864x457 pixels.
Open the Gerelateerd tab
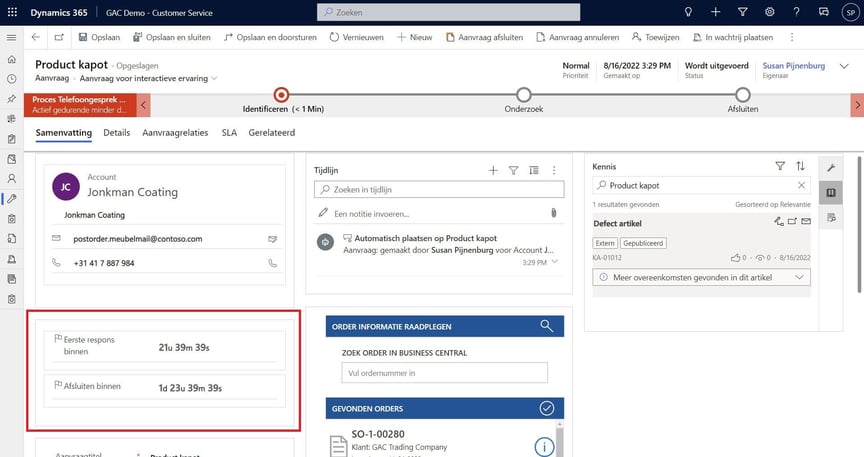(272, 133)
